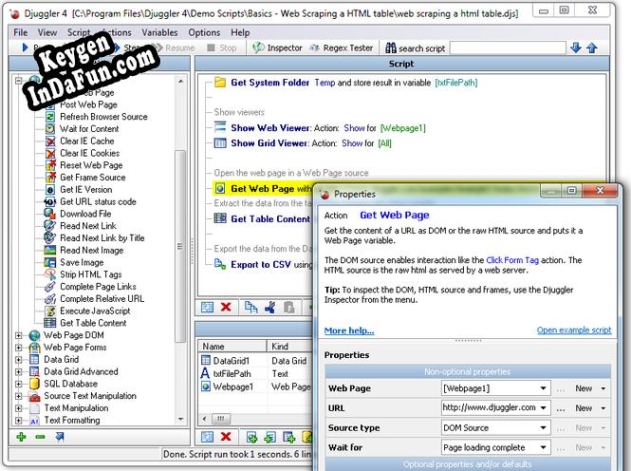Click the action tree vertical scrollbar
631x471 pixels.
tap(180, 246)
